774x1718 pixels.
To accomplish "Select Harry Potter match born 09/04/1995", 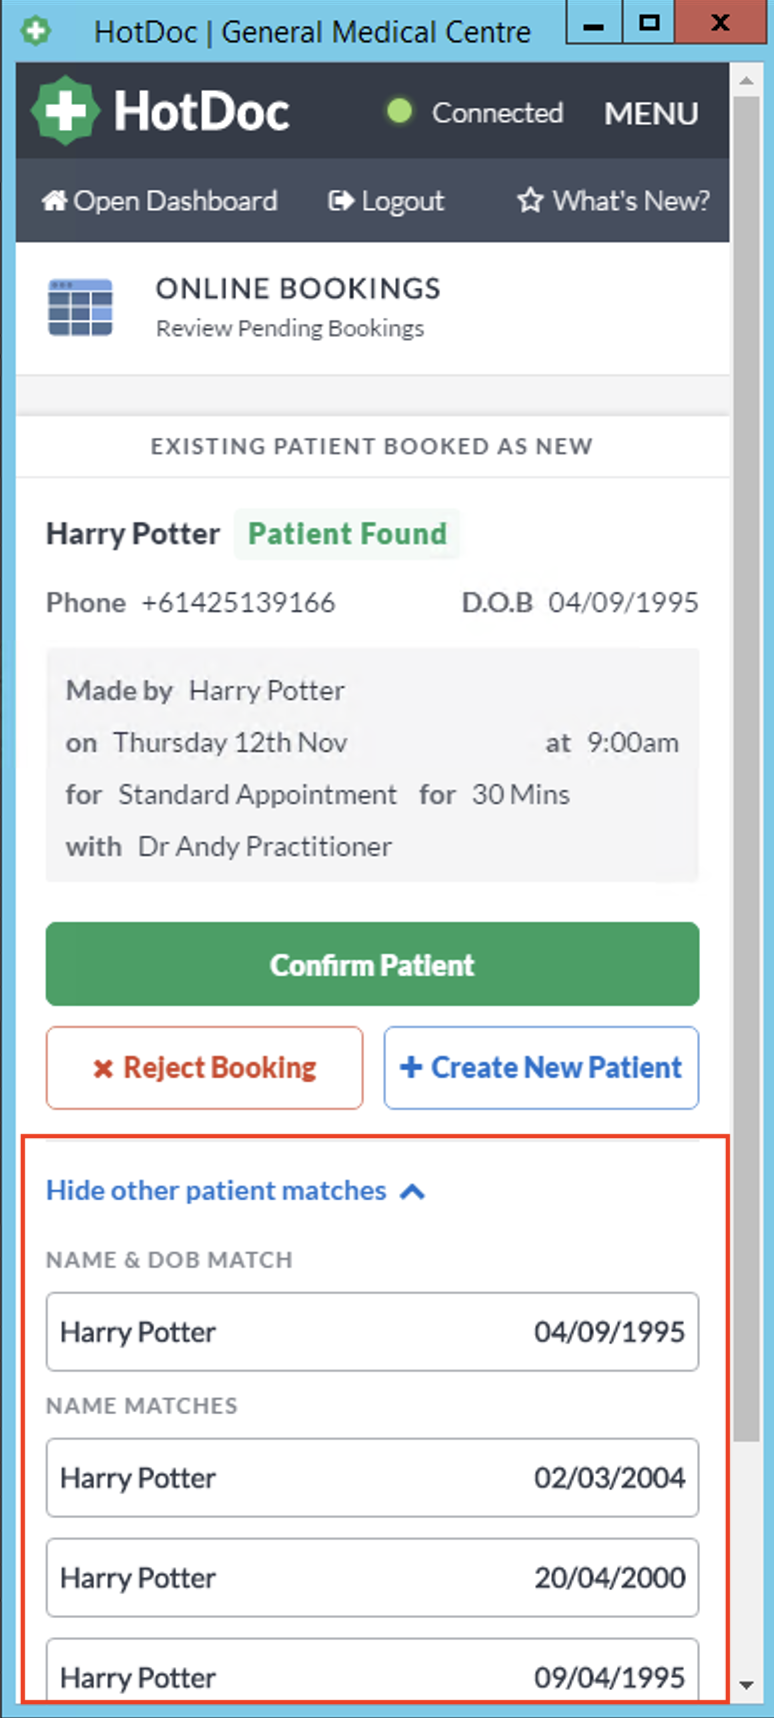I will pos(372,1671).
